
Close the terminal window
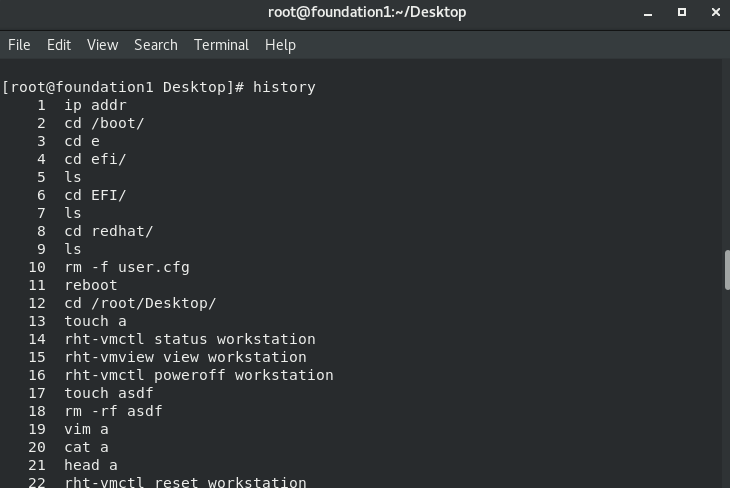tap(716, 13)
